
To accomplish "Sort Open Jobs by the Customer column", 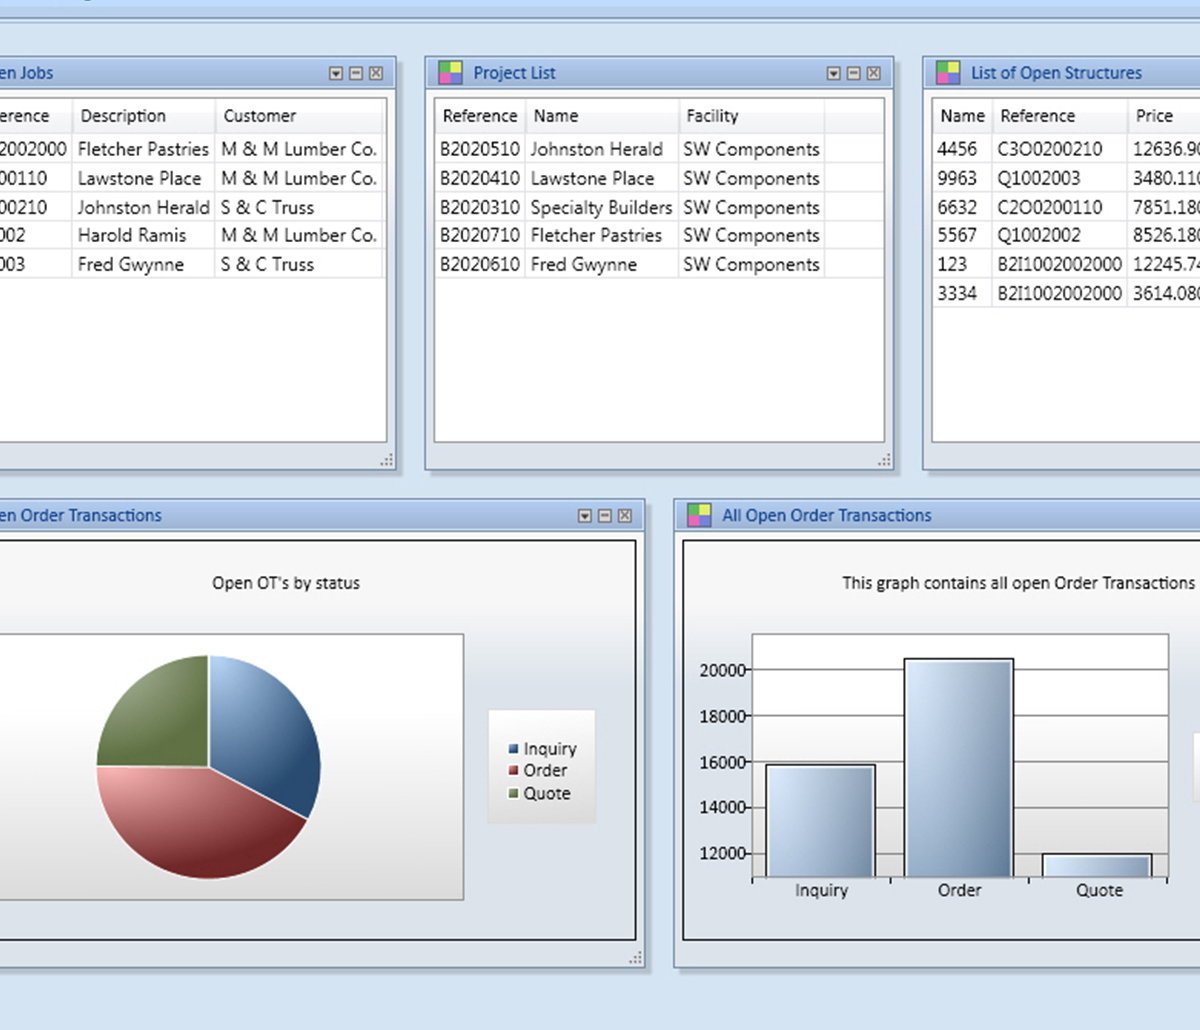I will click(258, 115).
